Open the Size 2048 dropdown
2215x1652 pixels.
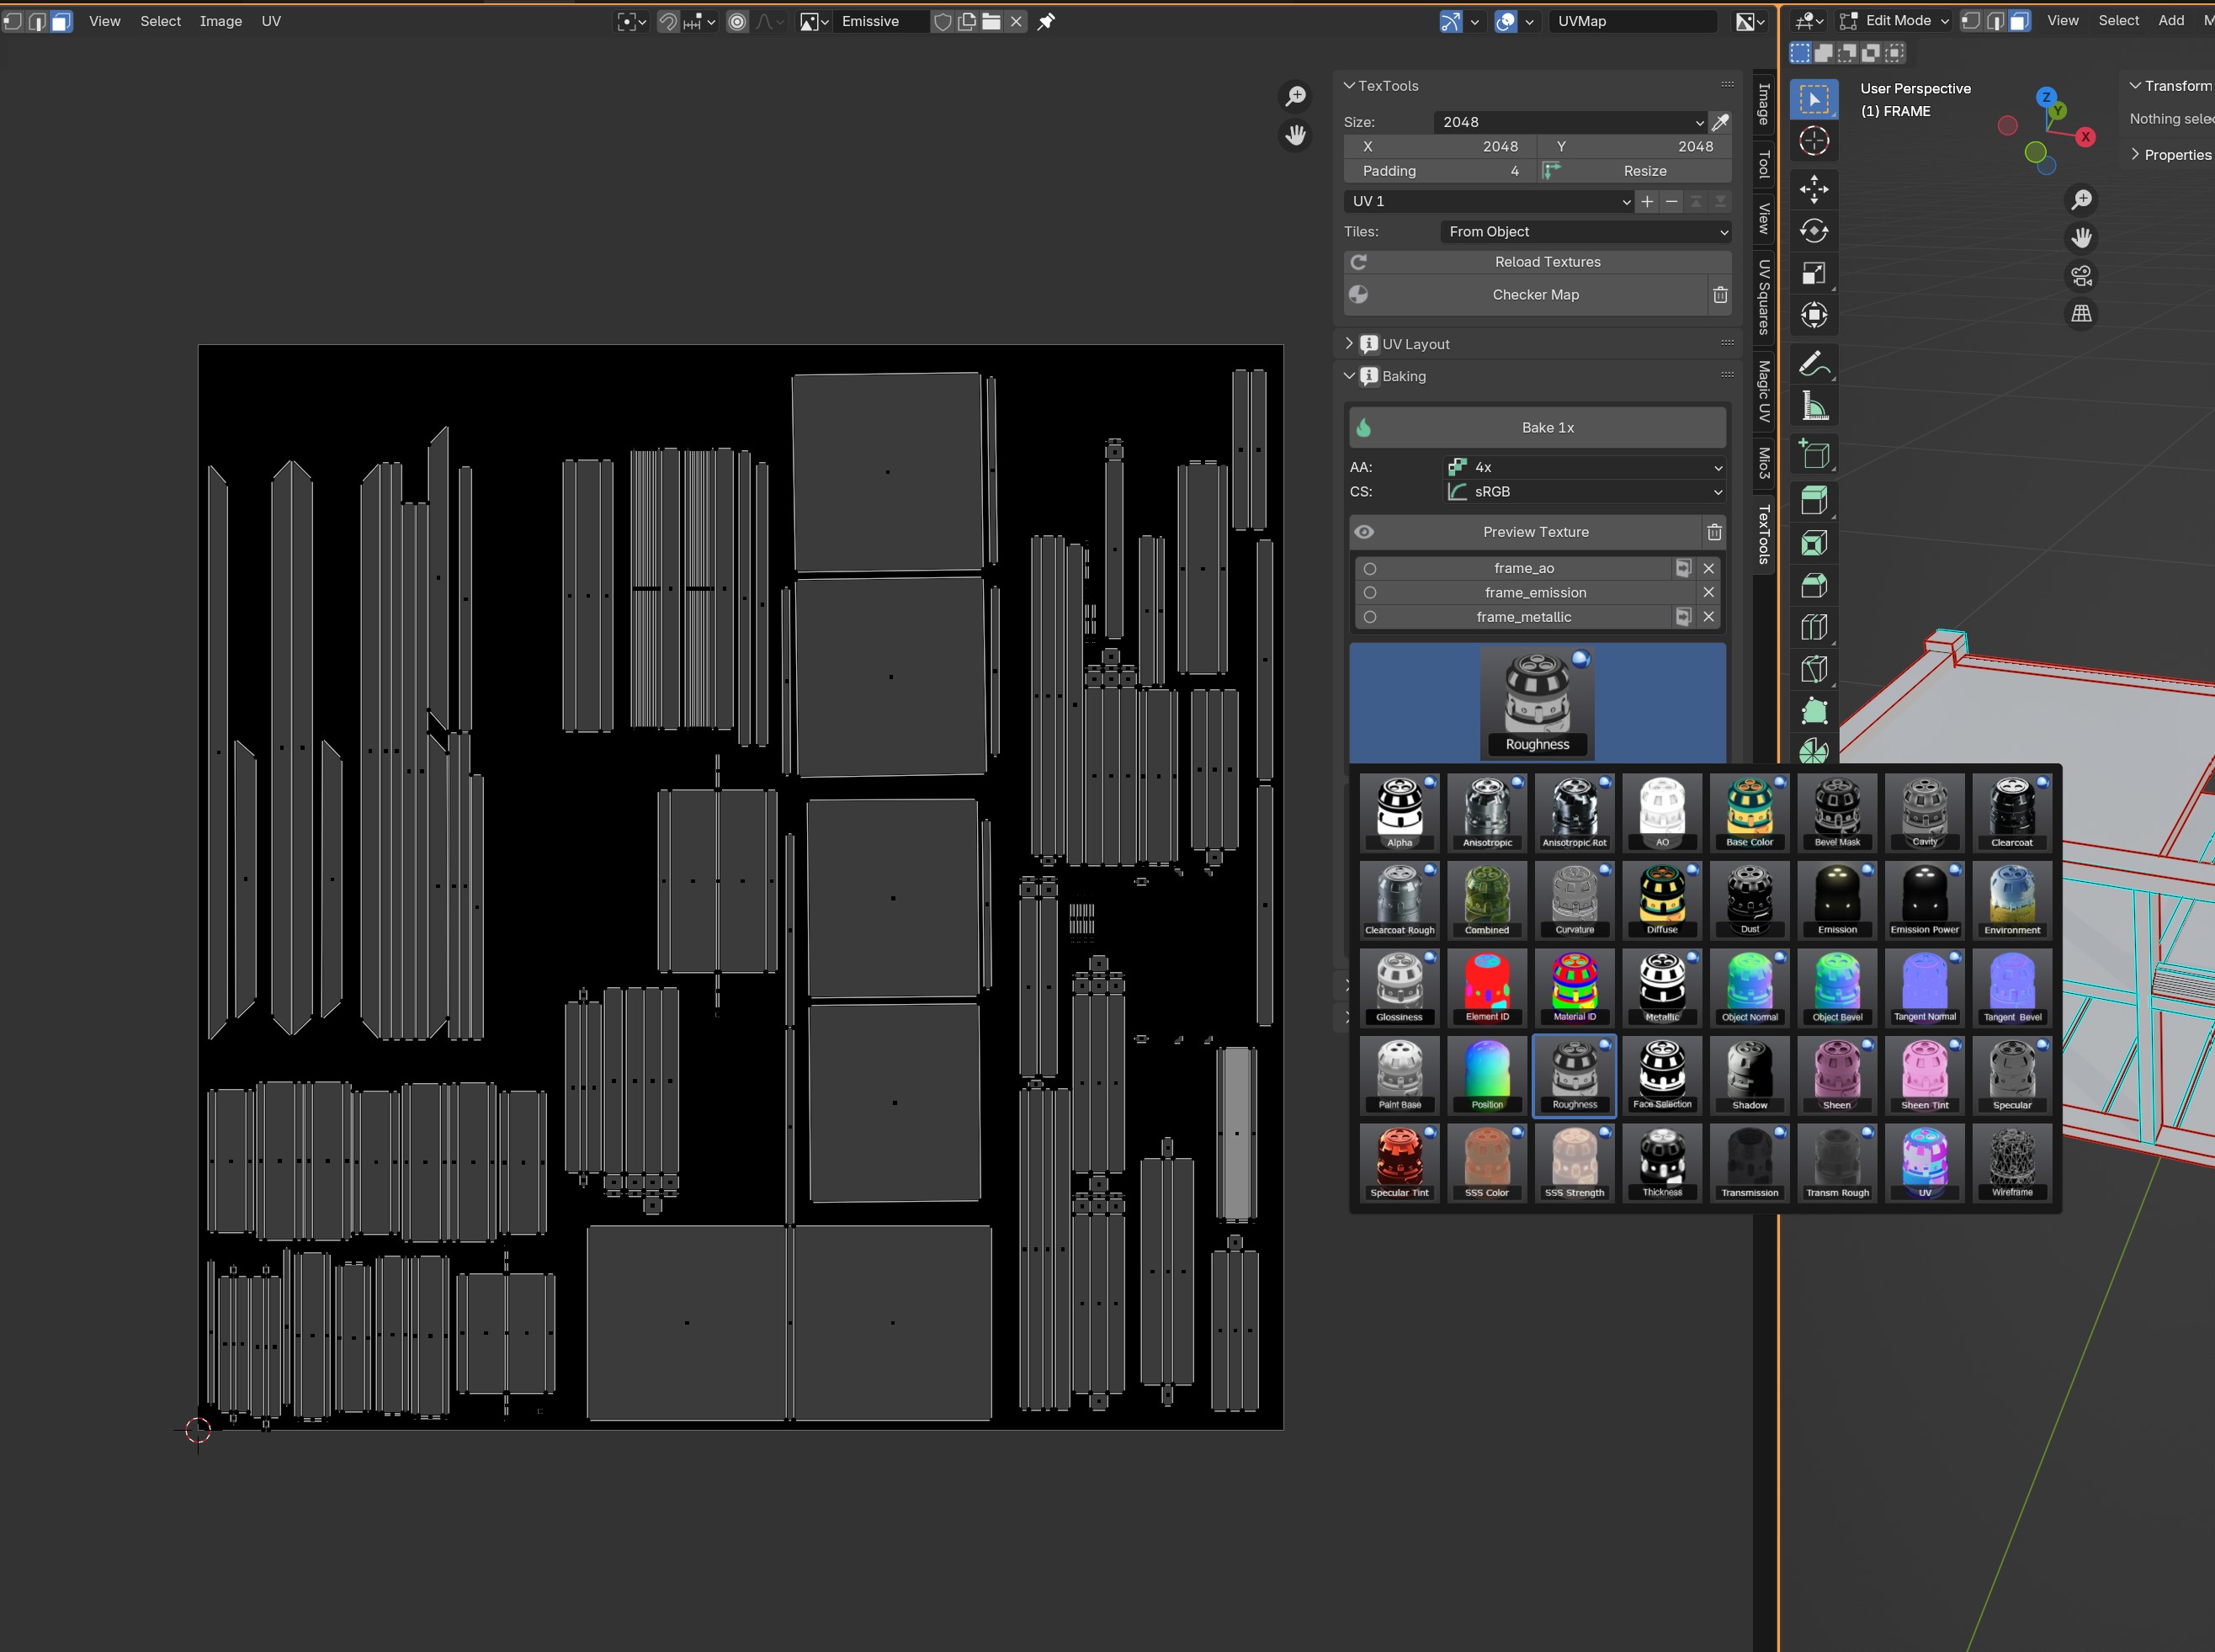point(1570,122)
